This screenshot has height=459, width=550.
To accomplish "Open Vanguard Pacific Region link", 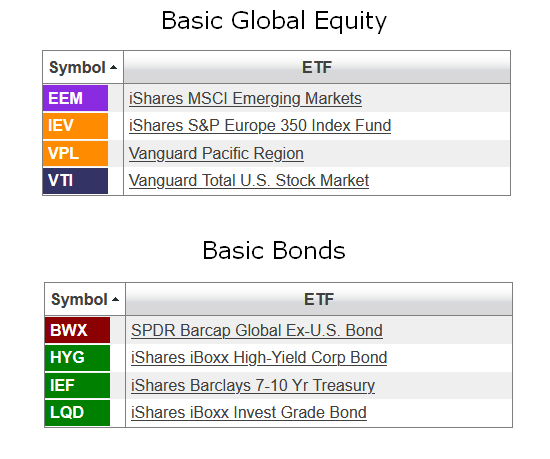I will coord(216,154).
